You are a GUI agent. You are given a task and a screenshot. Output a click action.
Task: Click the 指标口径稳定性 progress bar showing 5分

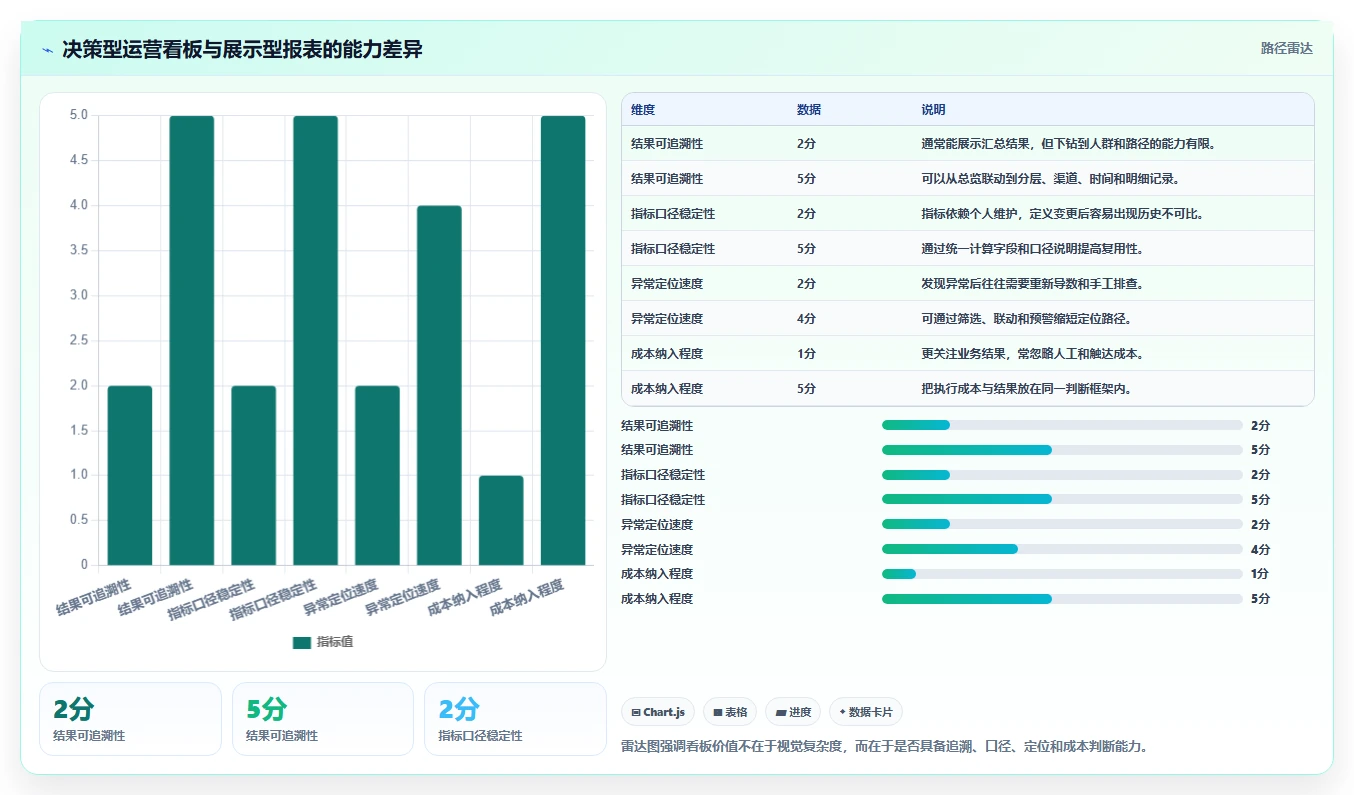coord(1062,500)
